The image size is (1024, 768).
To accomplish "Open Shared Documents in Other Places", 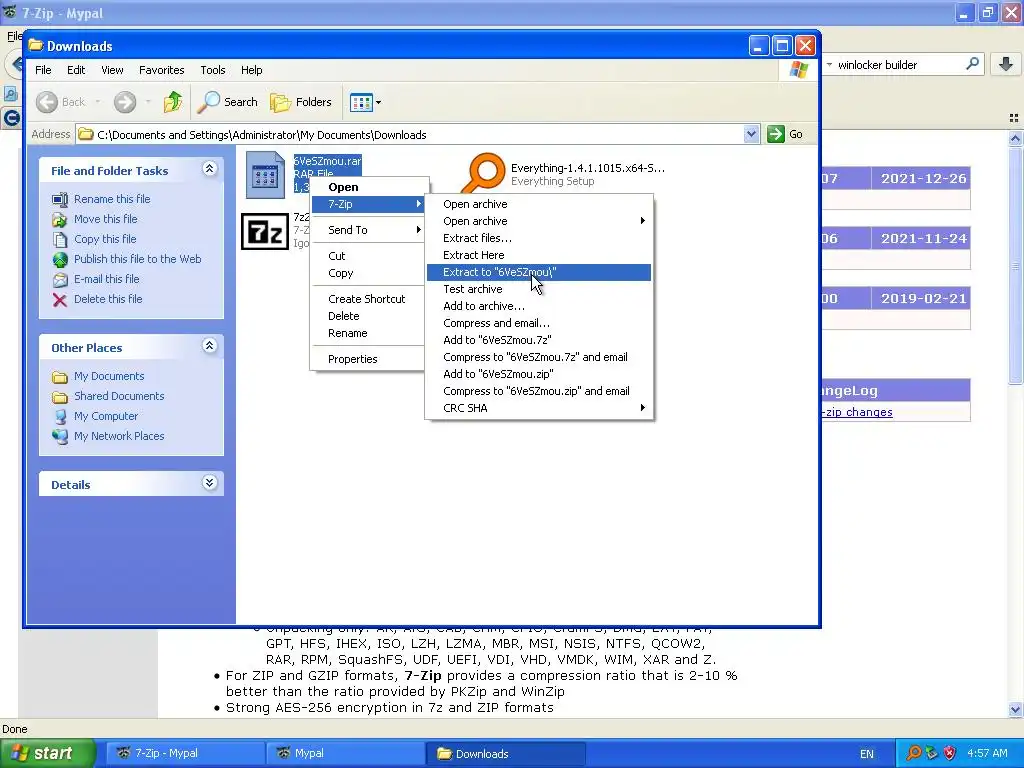I will pyautogui.click(x=119, y=396).
